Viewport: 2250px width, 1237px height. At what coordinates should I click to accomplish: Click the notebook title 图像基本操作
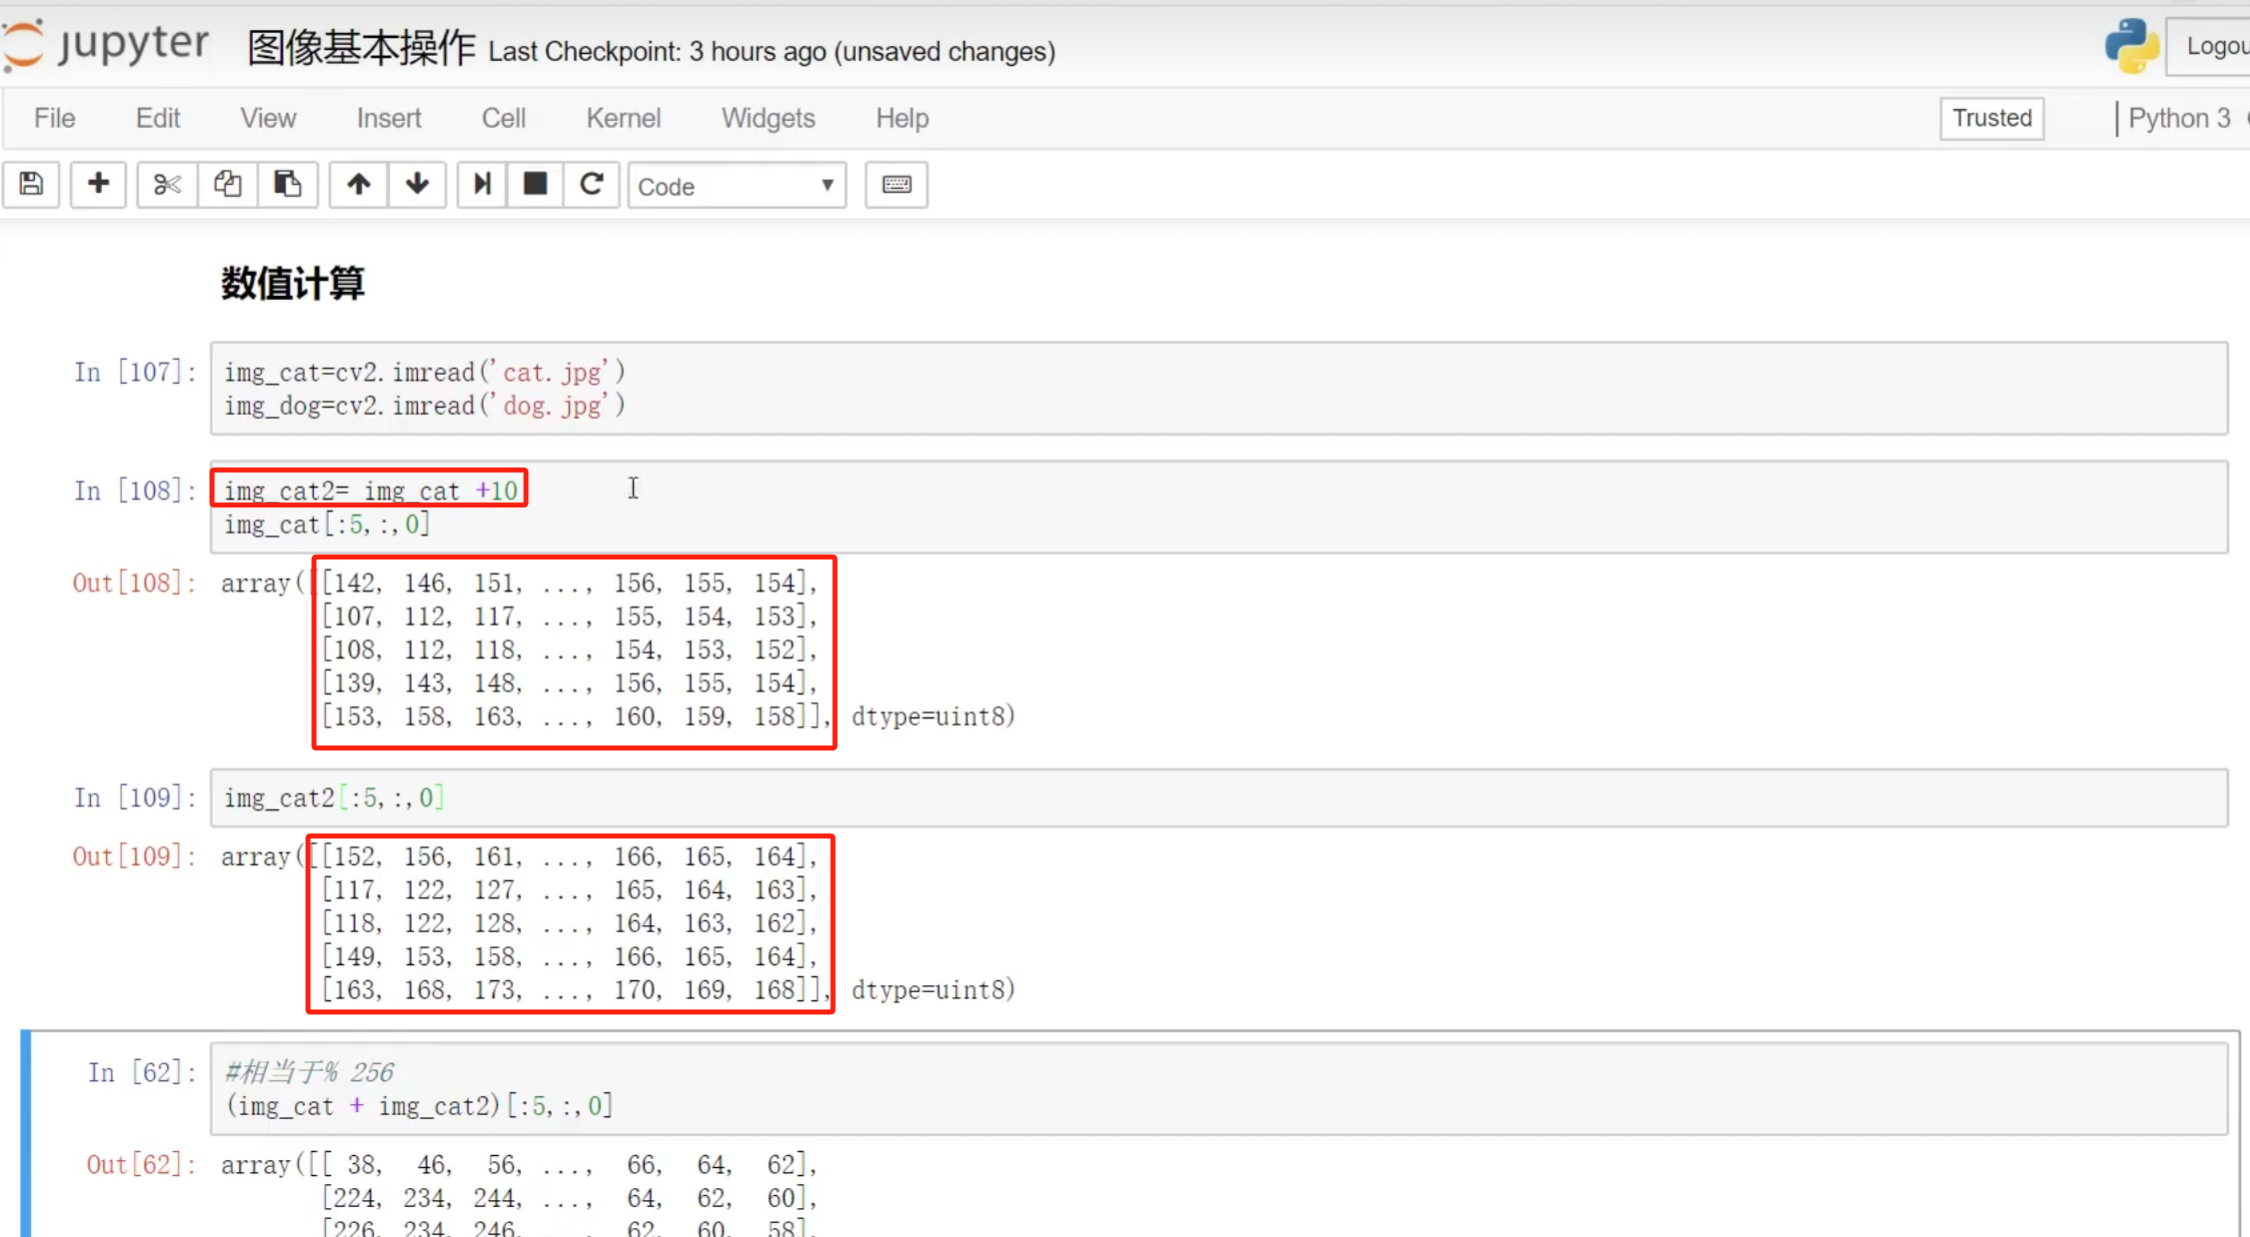361,48
